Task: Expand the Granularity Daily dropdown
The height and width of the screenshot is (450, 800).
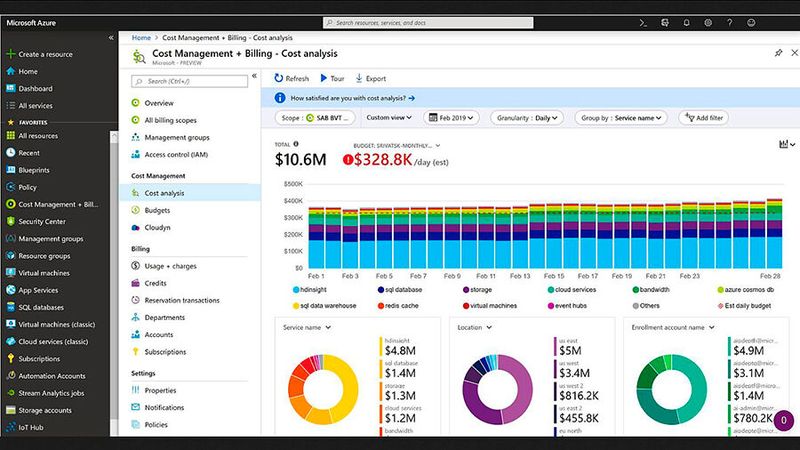Action: (x=527, y=117)
